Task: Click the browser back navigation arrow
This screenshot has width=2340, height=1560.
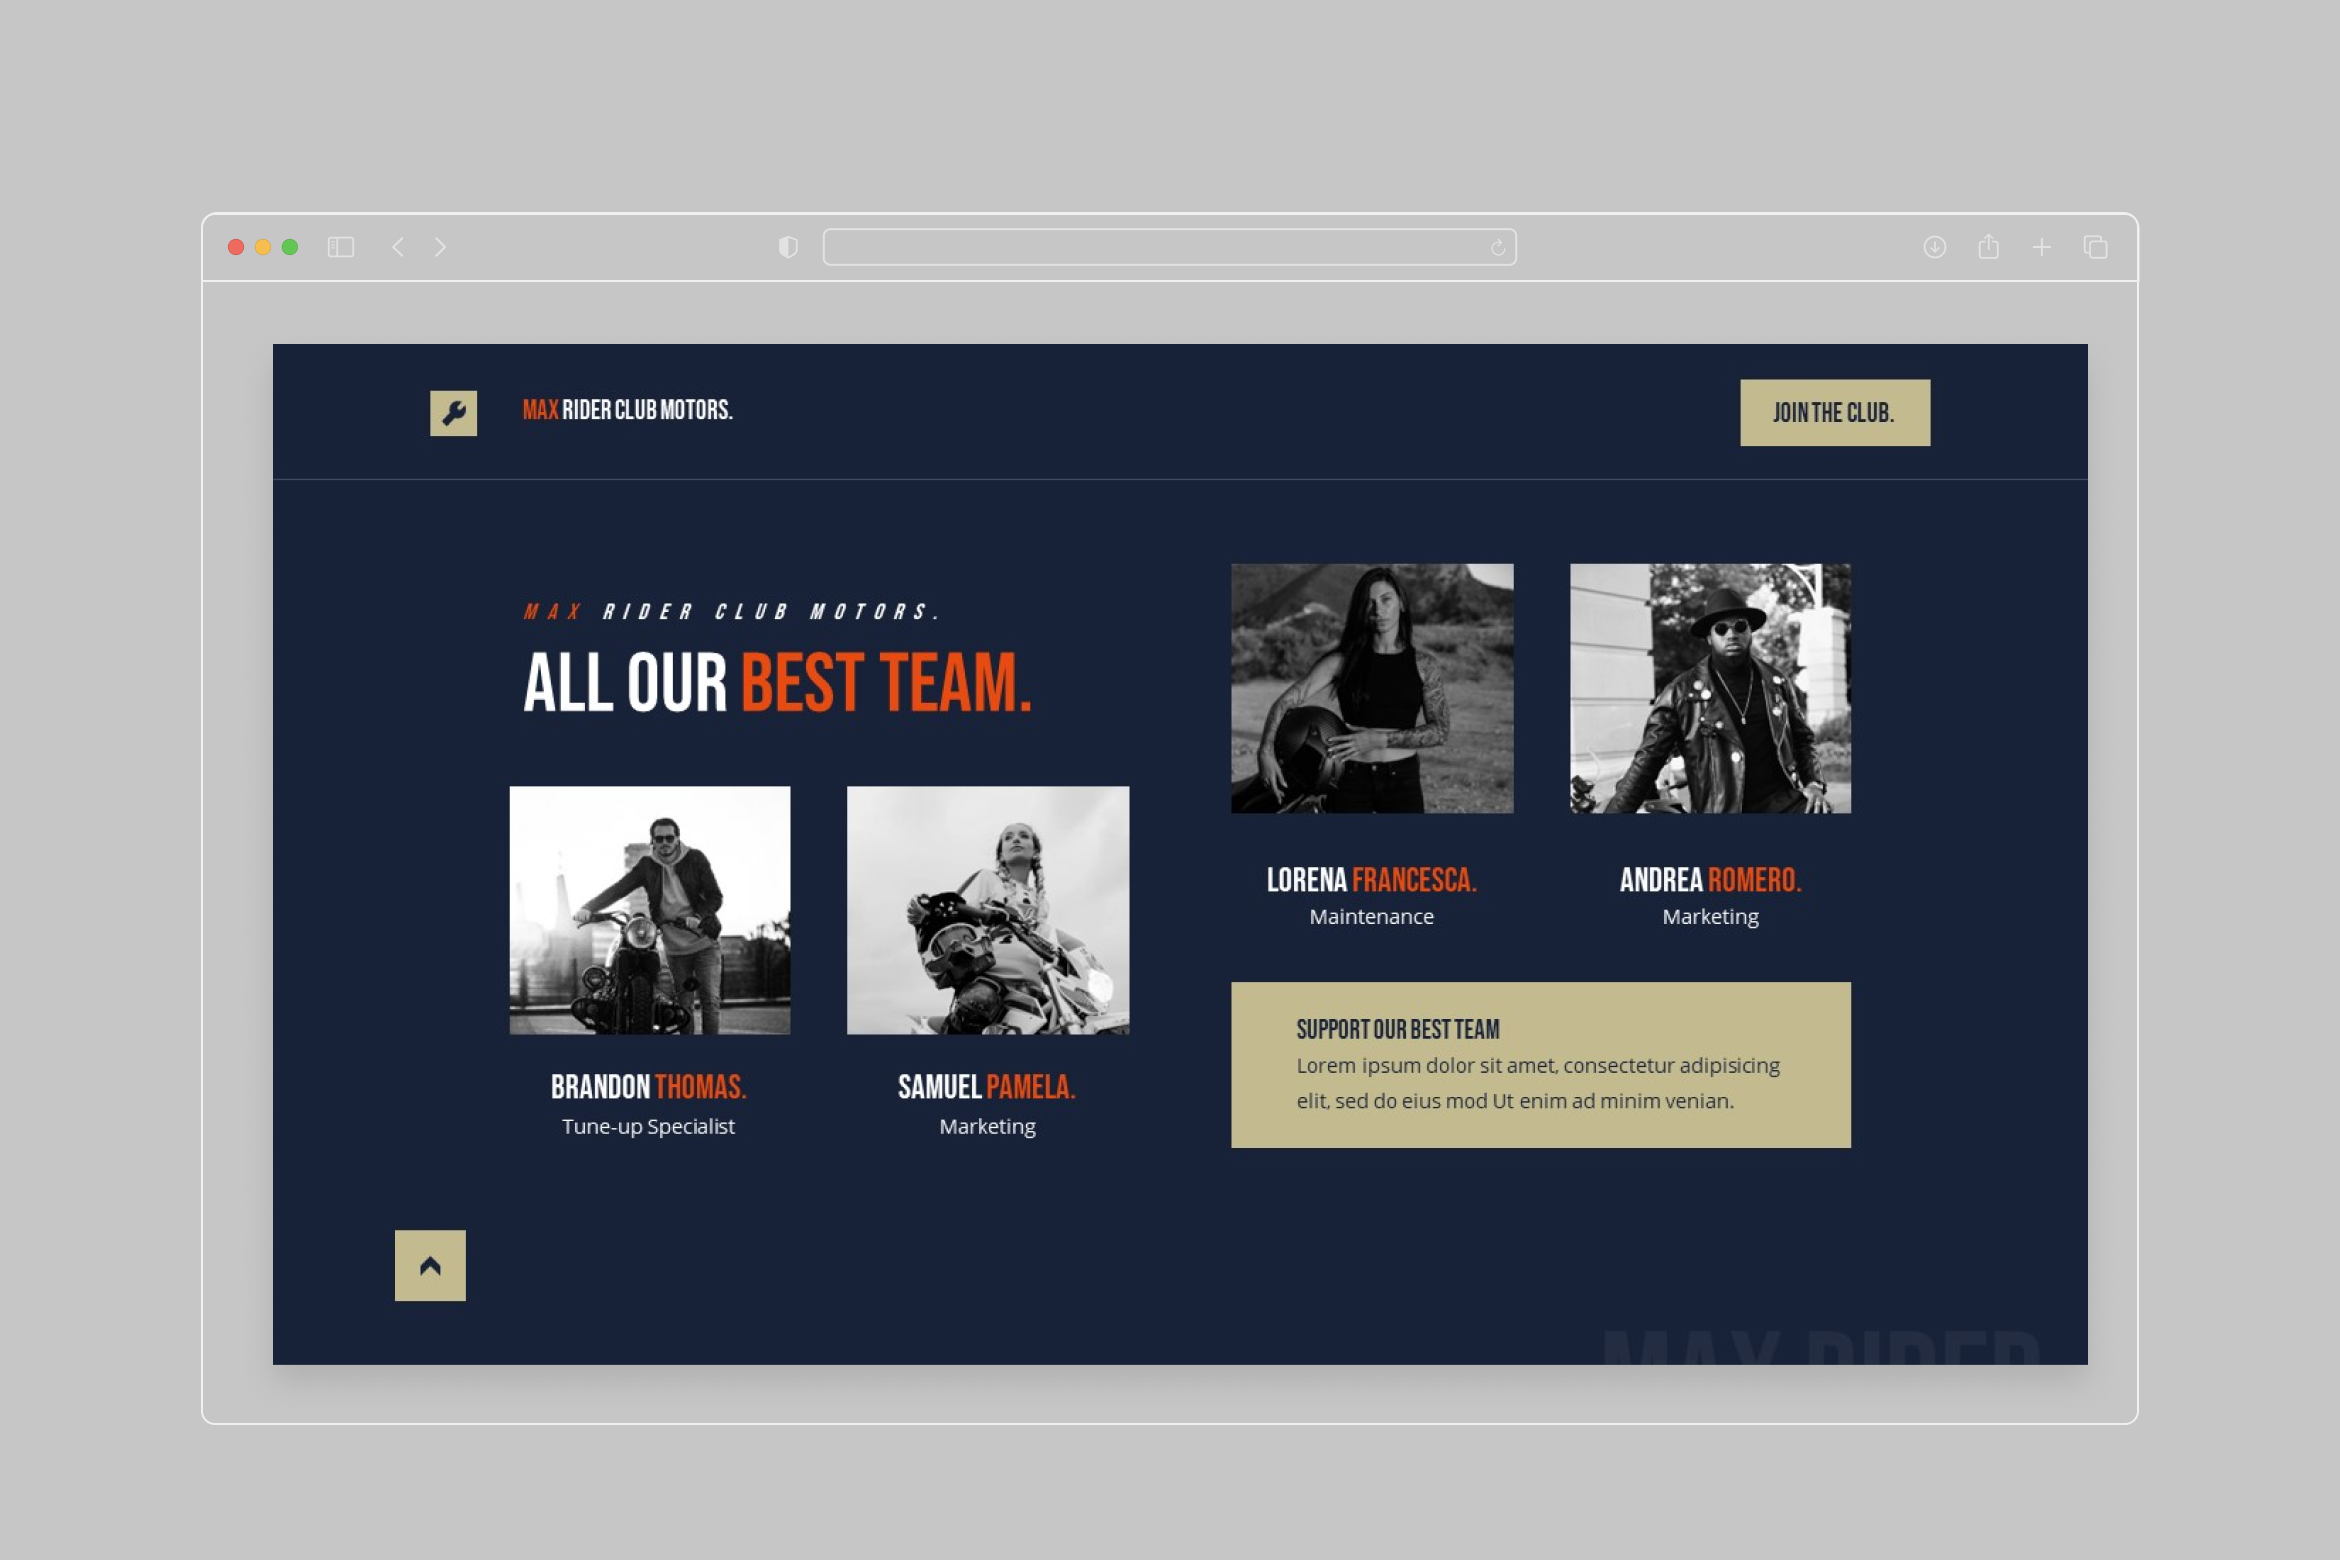Action: (398, 246)
